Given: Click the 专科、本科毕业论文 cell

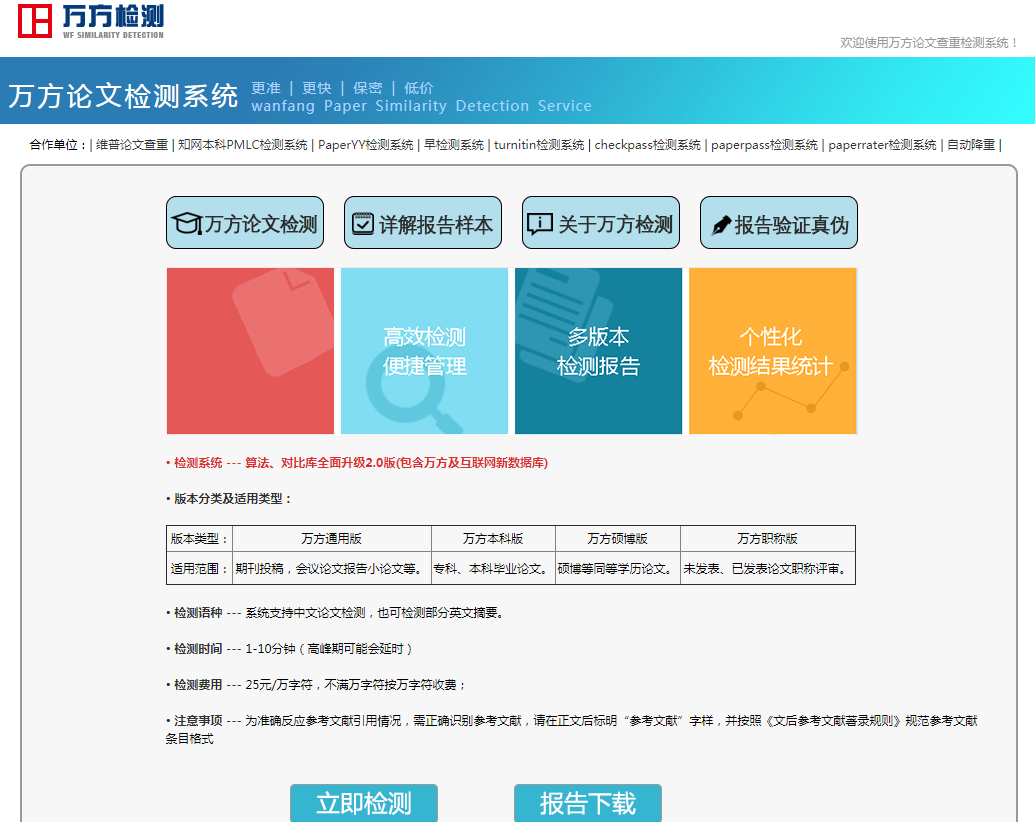Looking at the screenshot, I should (493, 568).
